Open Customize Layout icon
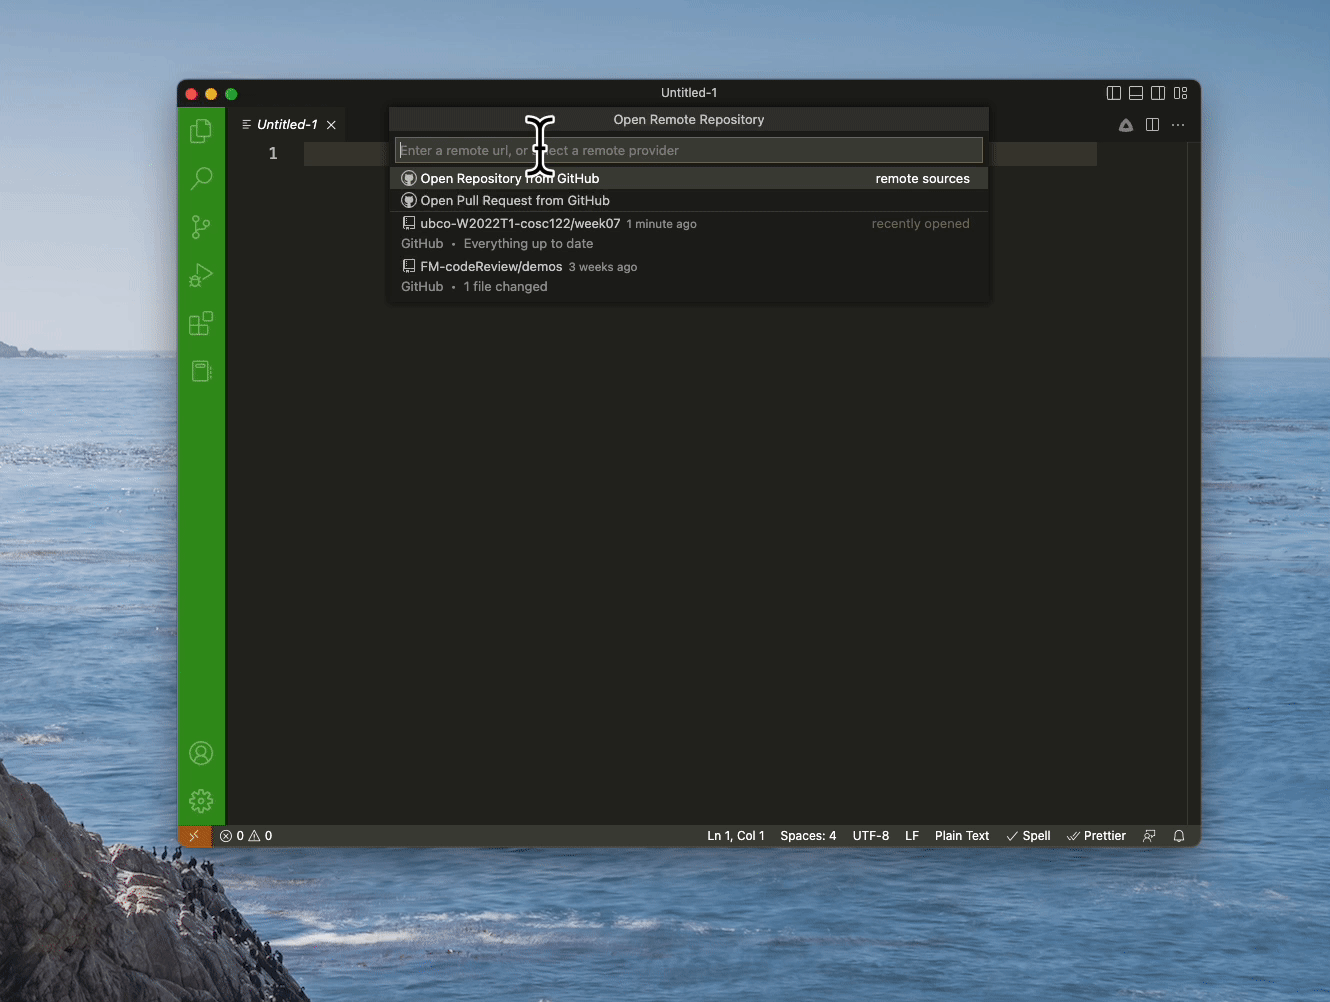 [x=1181, y=93]
